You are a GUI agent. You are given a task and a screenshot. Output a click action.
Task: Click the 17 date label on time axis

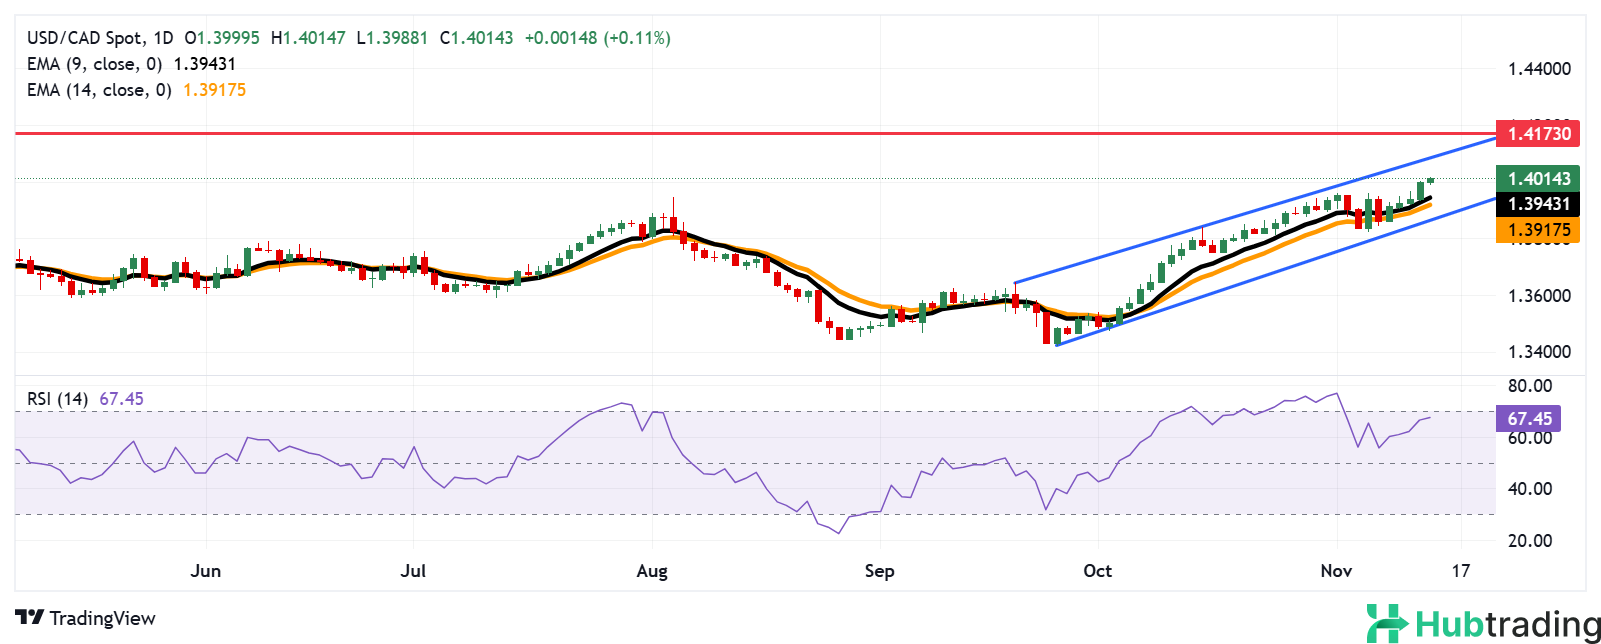[x=1461, y=571]
